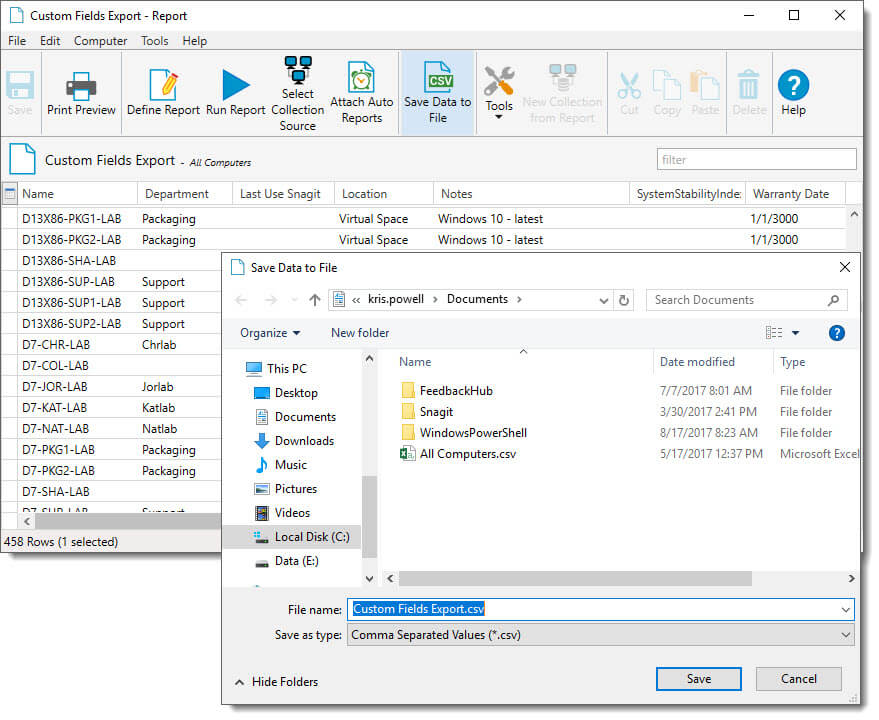Click in the report filter field
Image resolution: width=879 pixels, height=720 pixels.
coord(756,160)
